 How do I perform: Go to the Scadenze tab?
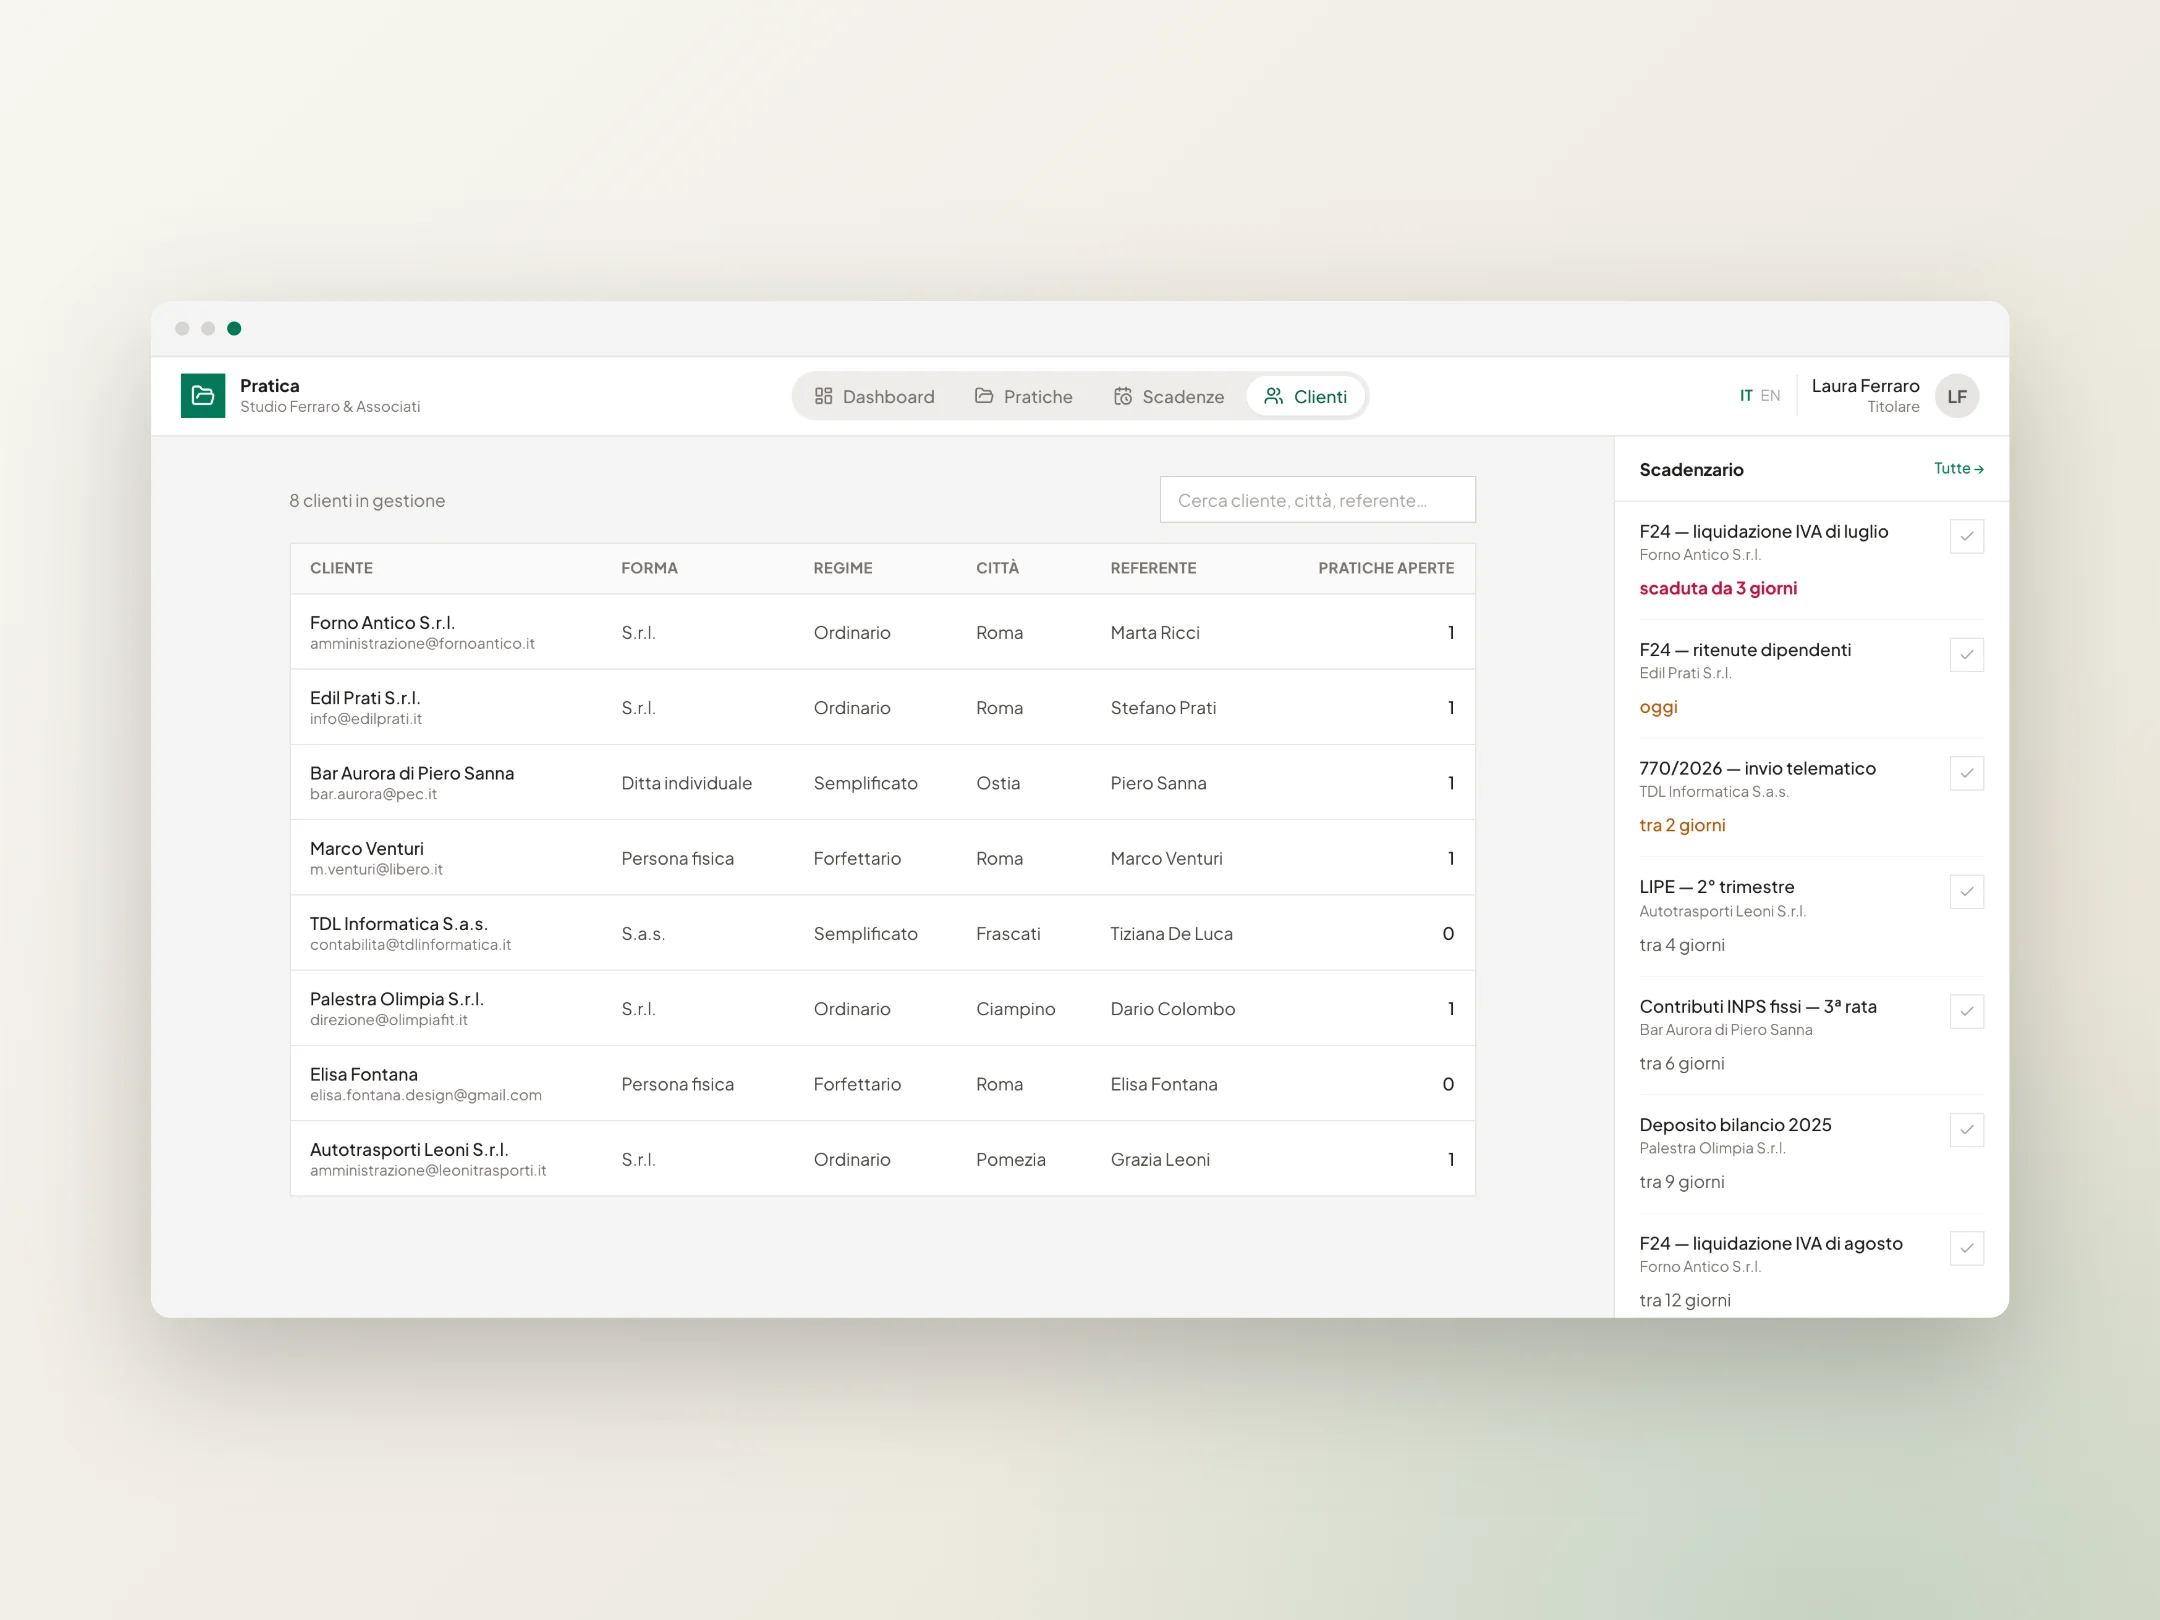coord(1169,396)
